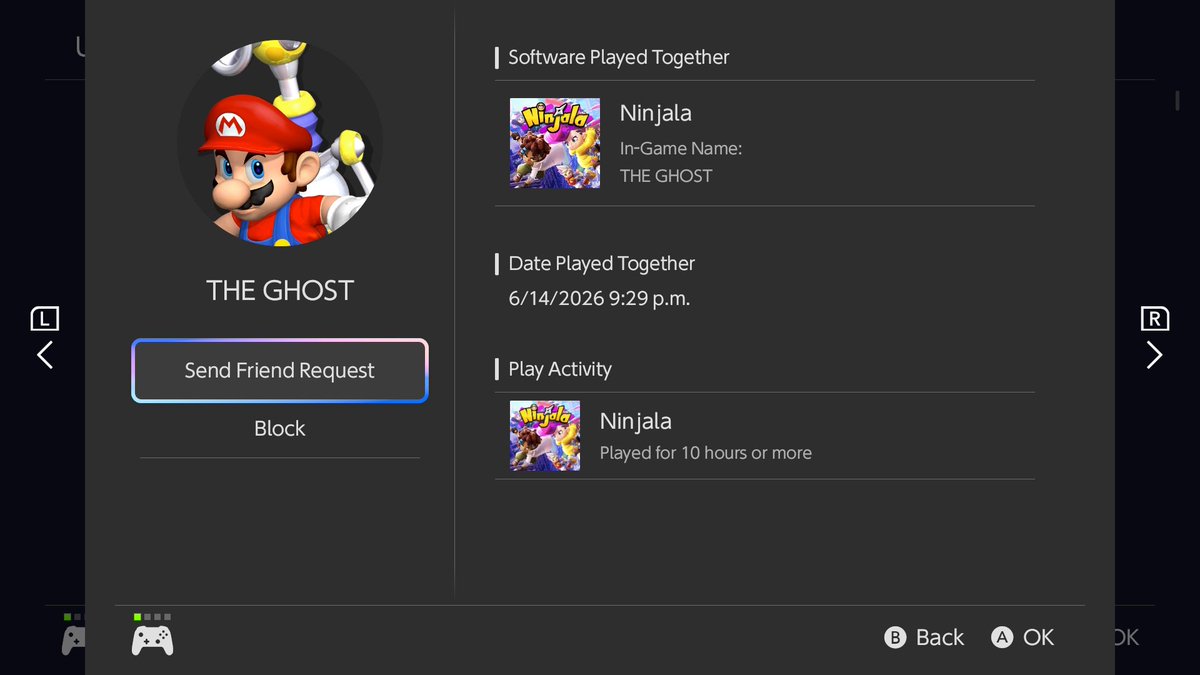Image resolution: width=1200 pixels, height=675 pixels.
Task: Click the Send Friend Request button
Action: pos(280,371)
